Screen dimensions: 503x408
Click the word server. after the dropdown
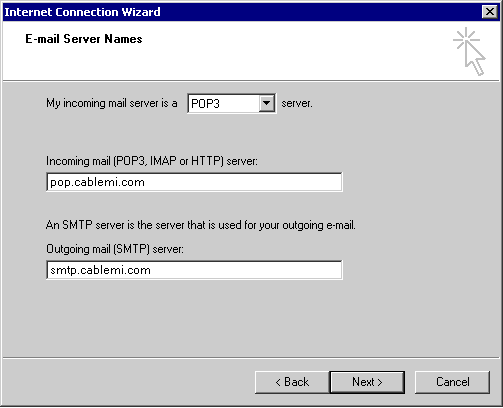pyautogui.click(x=297, y=103)
